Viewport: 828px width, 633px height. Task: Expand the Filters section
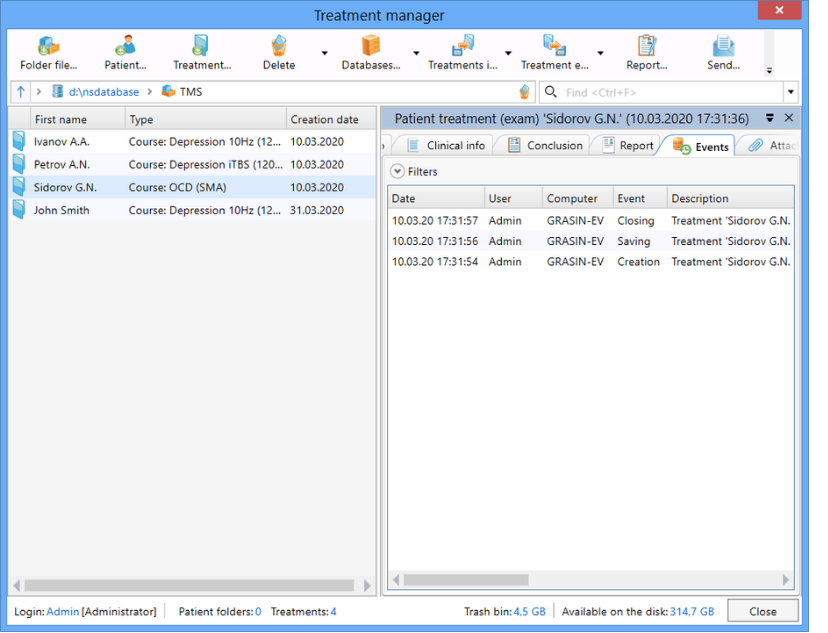coord(397,172)
